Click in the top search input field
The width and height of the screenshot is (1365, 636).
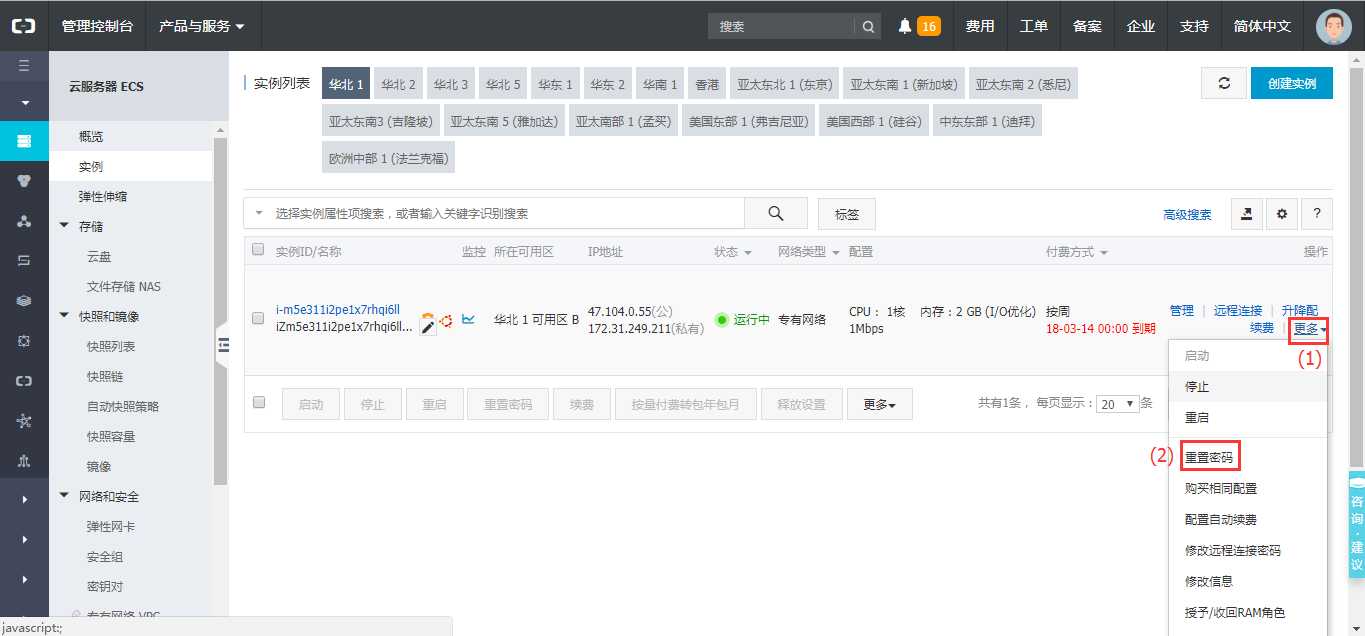coord(781,26)
